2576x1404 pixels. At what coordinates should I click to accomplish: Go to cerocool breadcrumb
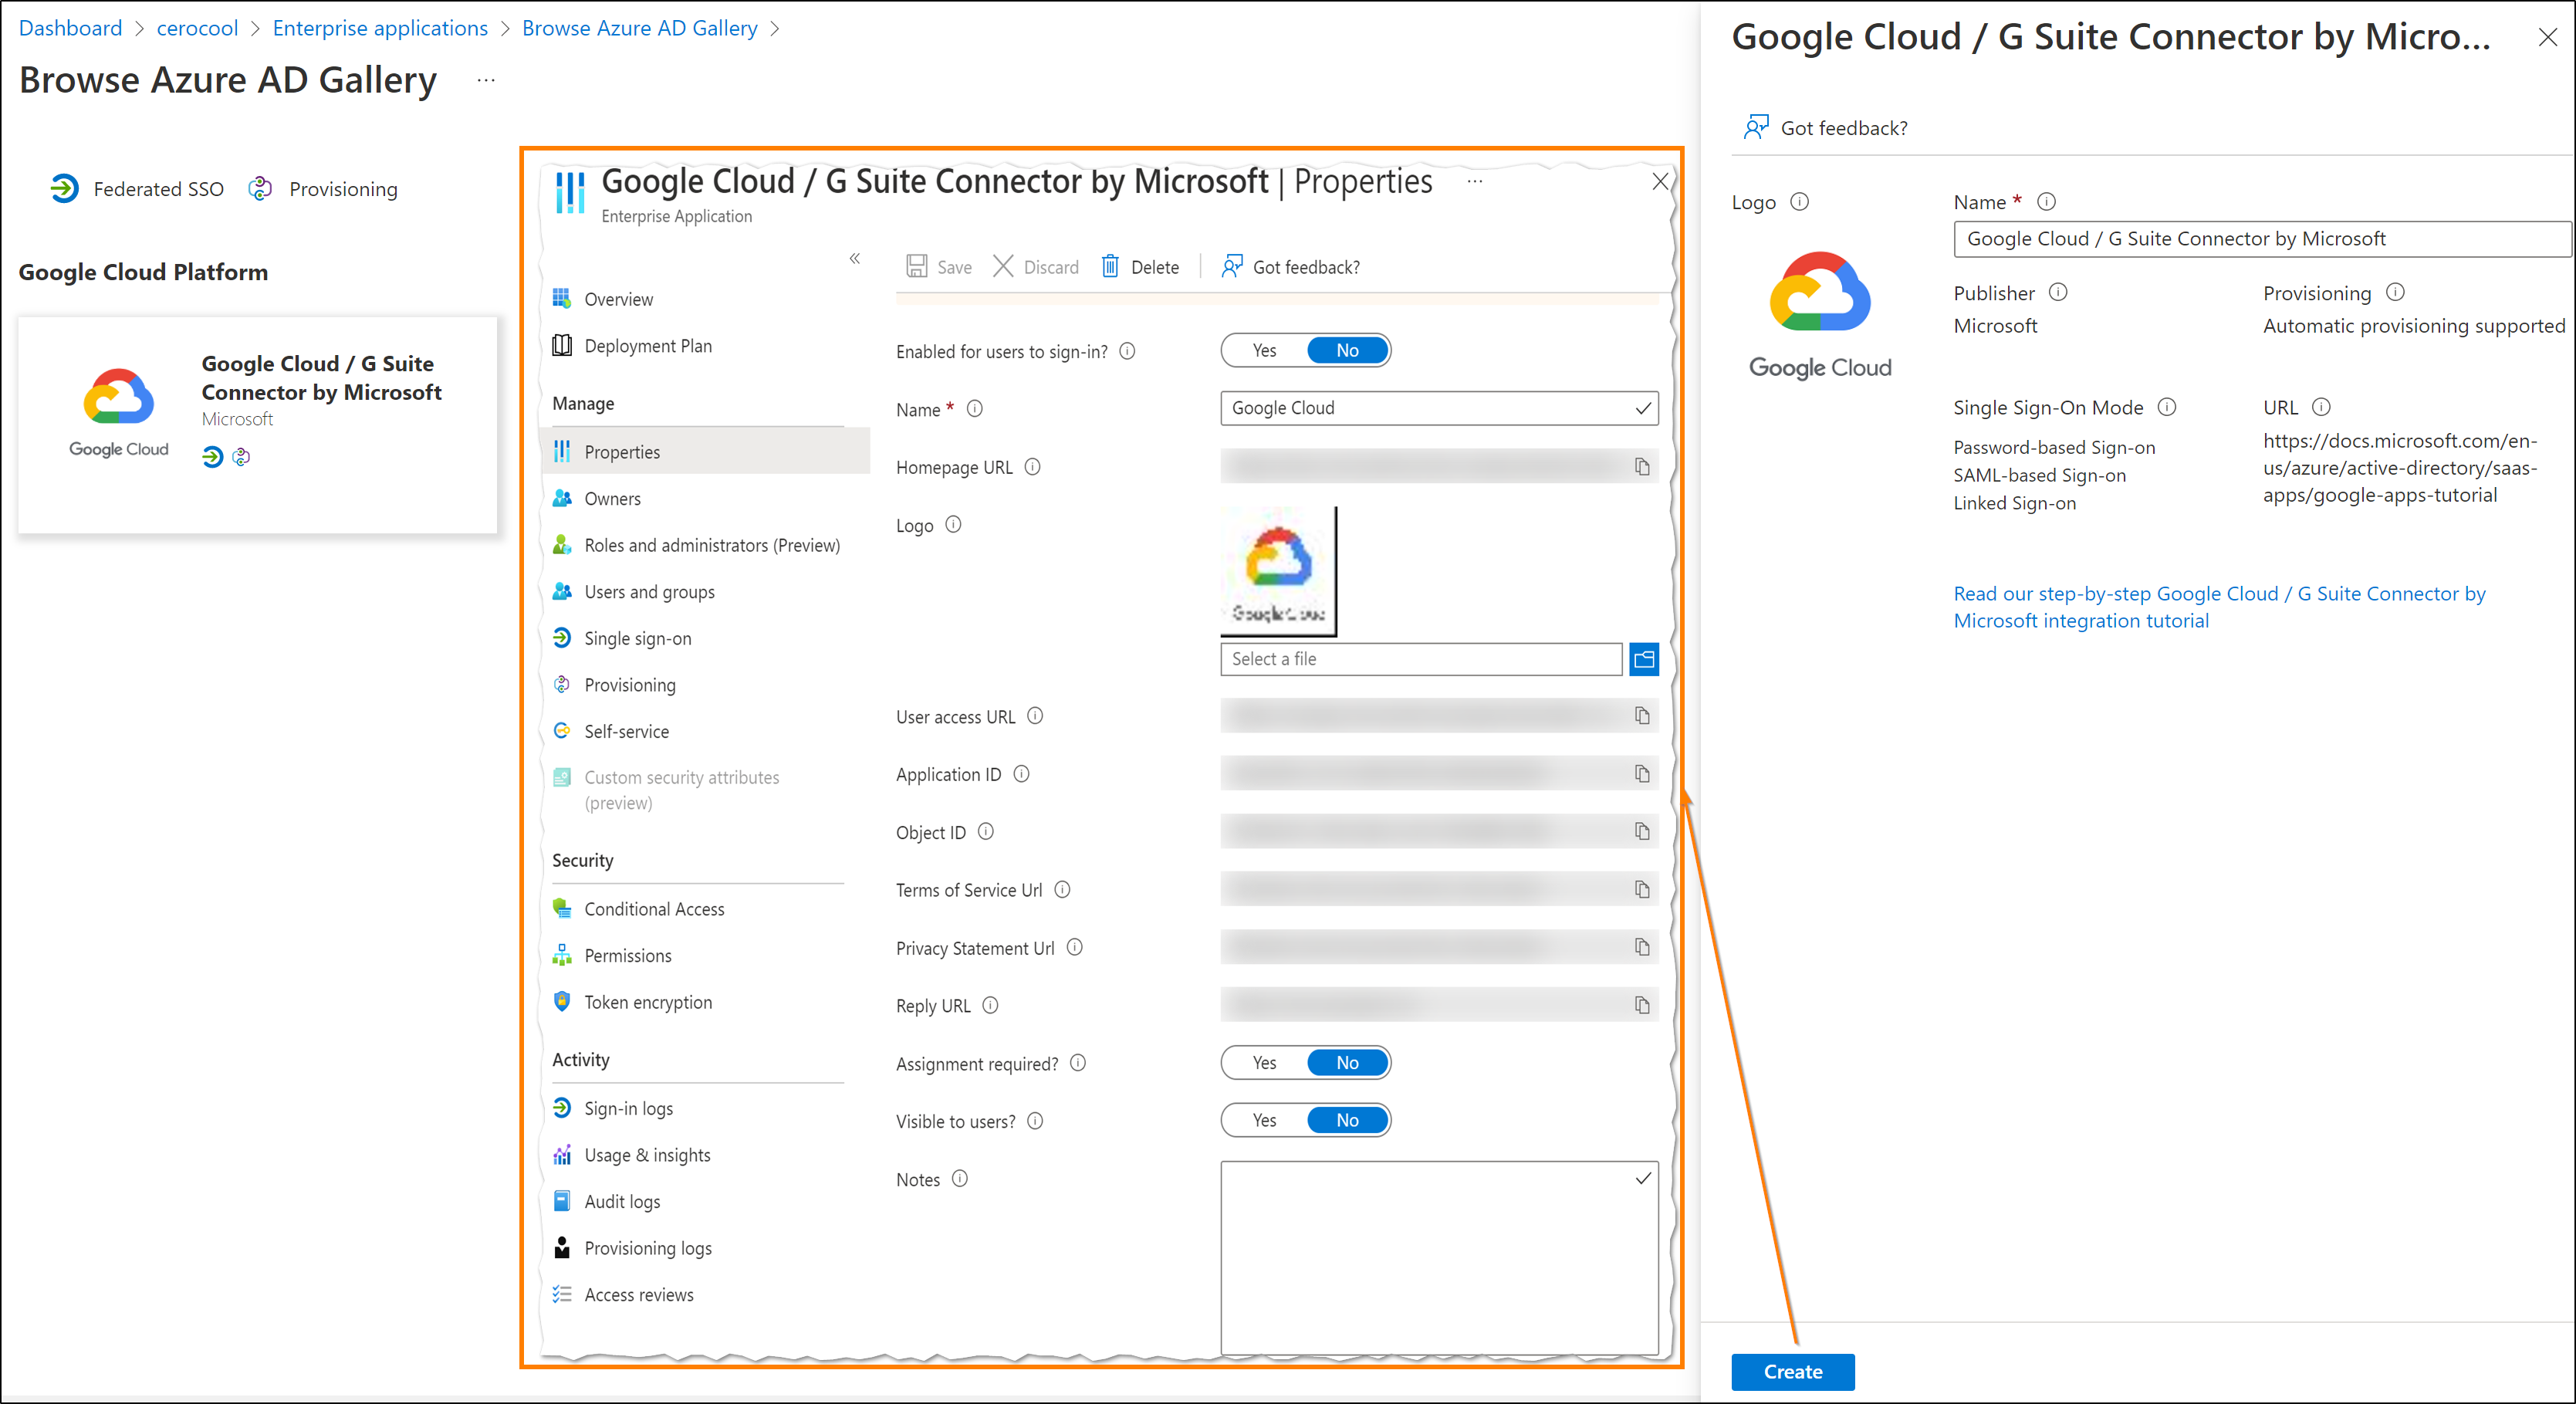tap(197, 28)
